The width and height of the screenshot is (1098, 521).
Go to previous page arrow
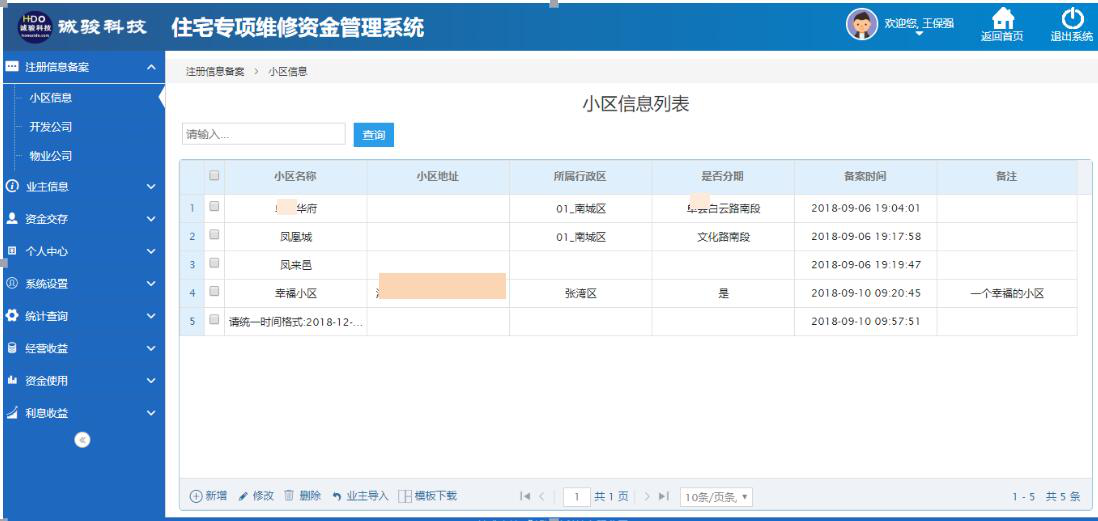click(x=541, y=496)
